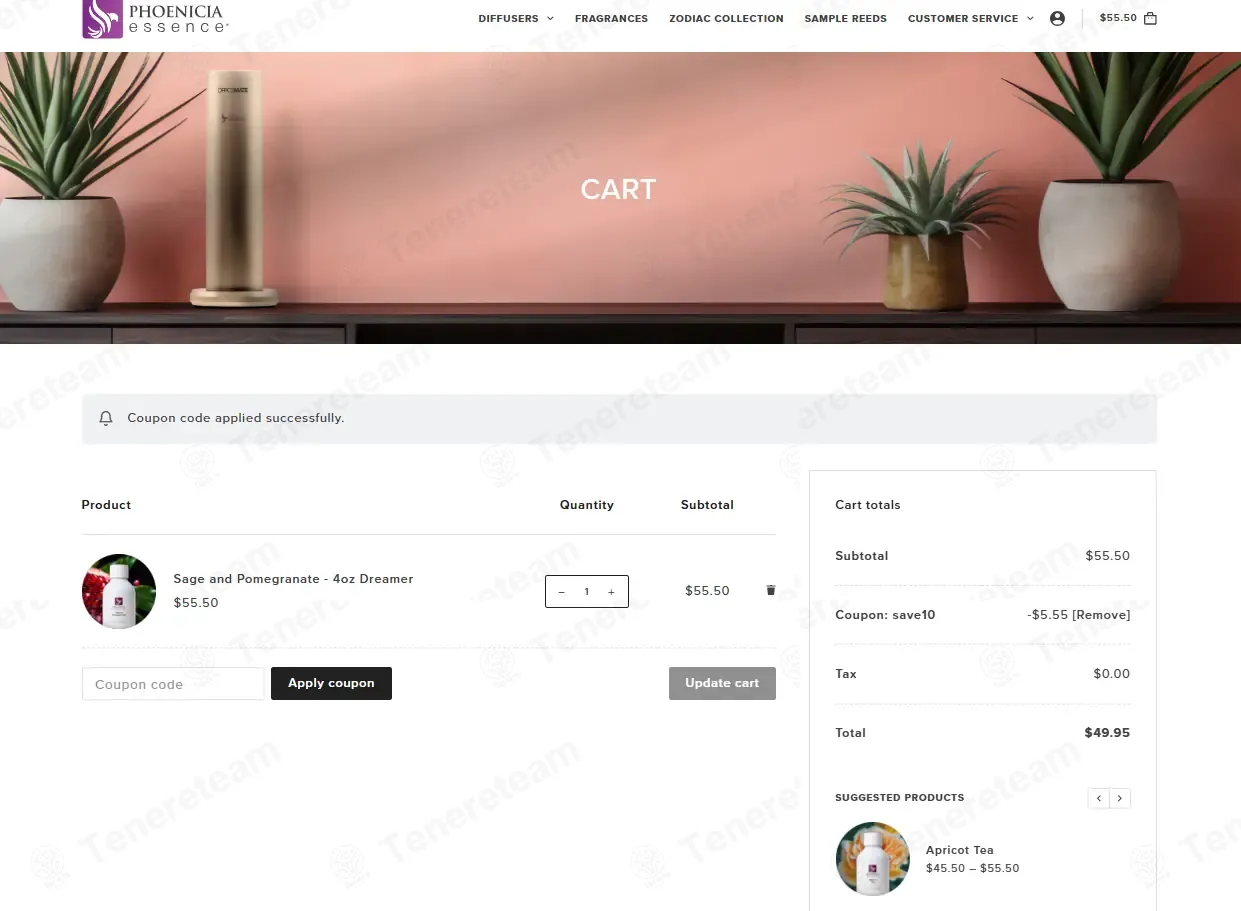Focus the Coupon code input field

(173, 684)
